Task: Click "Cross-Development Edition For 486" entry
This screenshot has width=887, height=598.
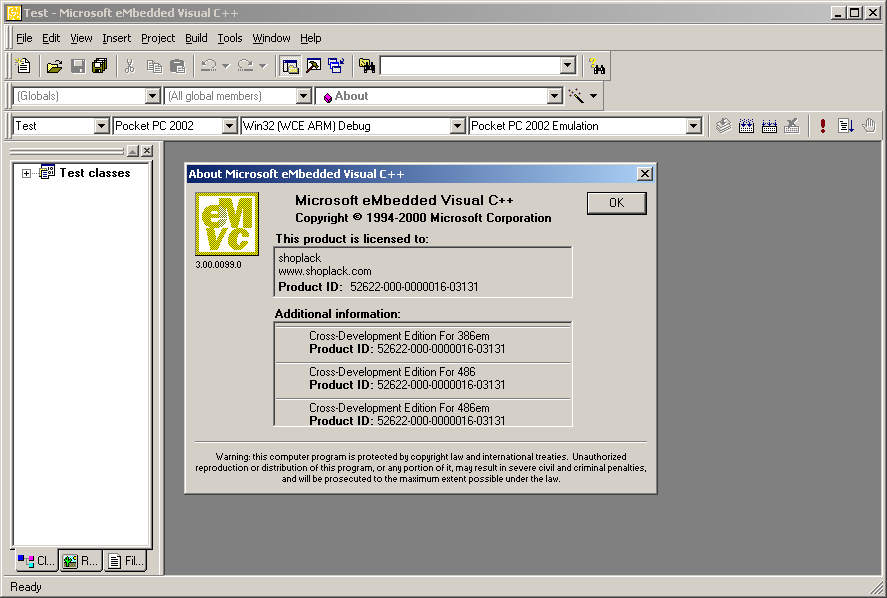Action: click(392, 372)
